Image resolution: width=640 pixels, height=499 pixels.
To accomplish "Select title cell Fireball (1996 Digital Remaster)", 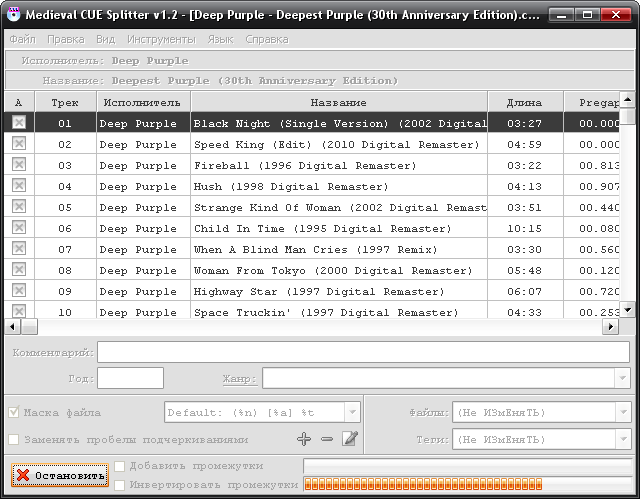I will pyautogui.click(x=339, y=165).
